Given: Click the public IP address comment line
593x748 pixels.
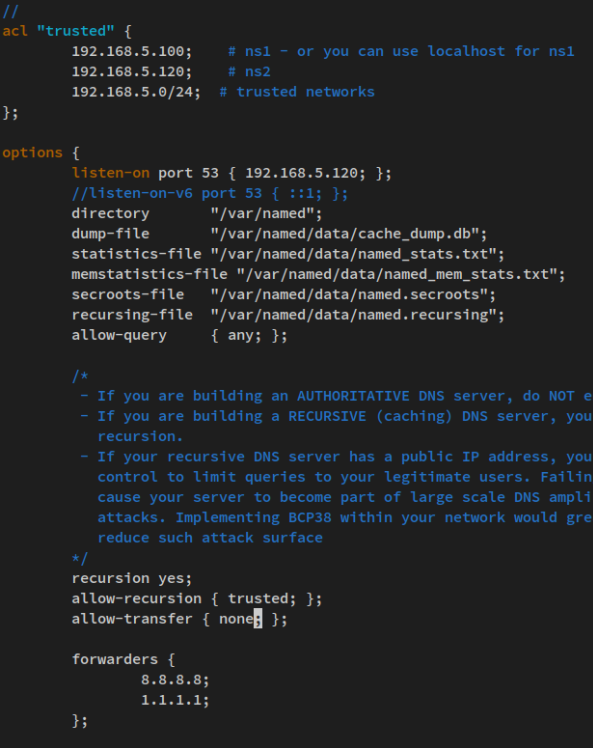Looking at the screenshot, I should coord(336,457).
